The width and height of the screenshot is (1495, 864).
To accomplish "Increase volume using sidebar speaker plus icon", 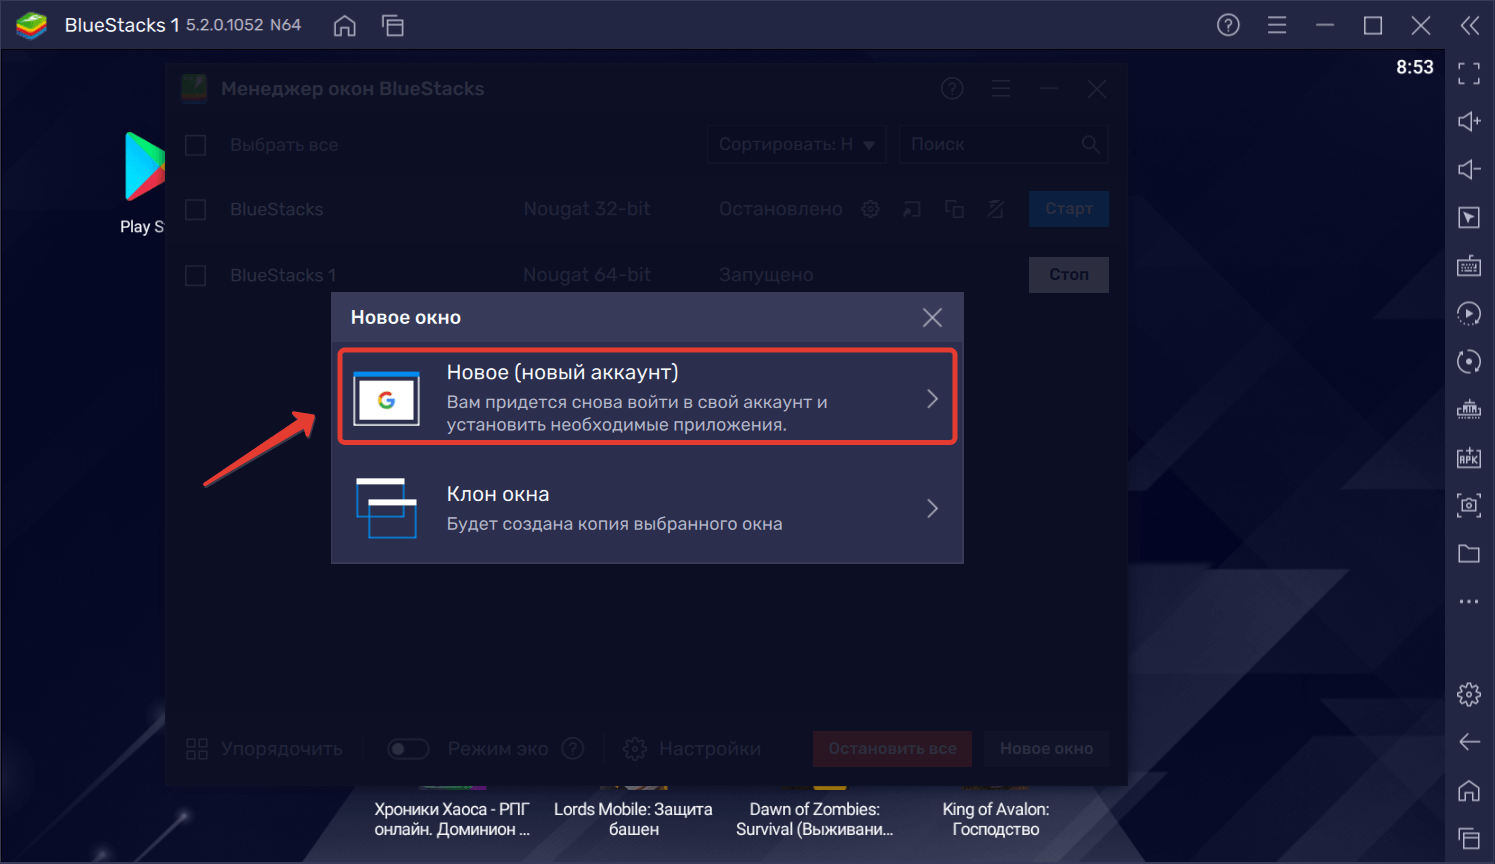I will pyautogui.click(x=1469, y=121).
